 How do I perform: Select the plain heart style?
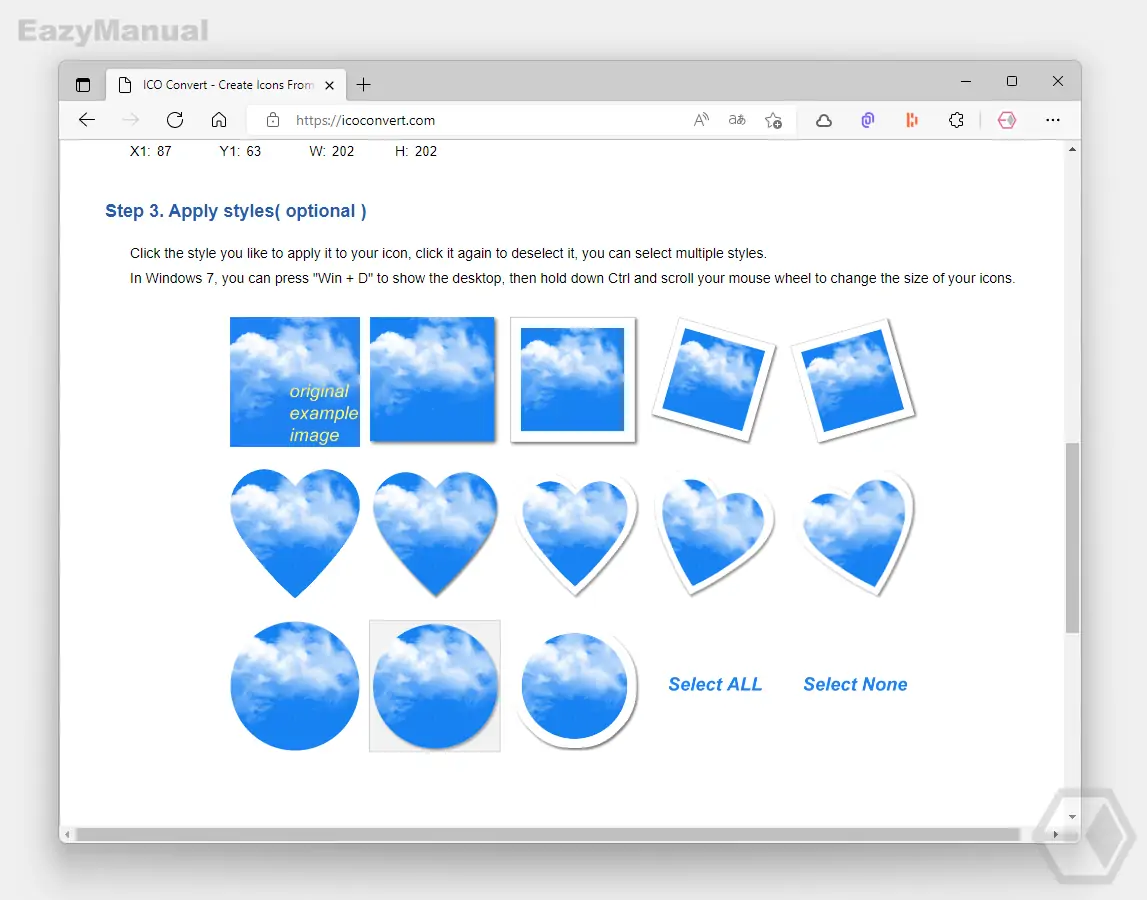[295, 533]
